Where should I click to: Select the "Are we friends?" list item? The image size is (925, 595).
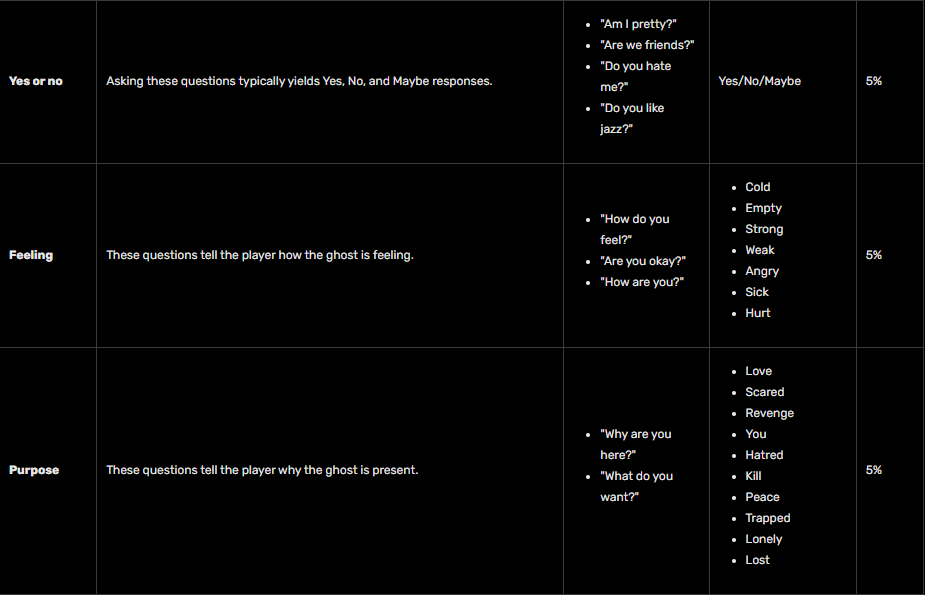click(646, 45)
